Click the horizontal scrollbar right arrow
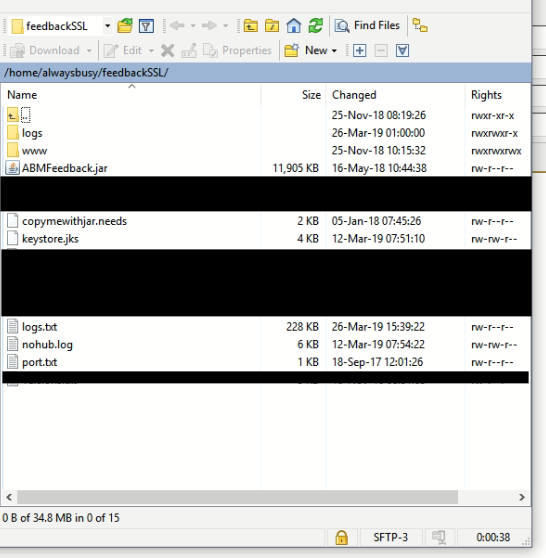The height and width of the screenshot is (558, 546). click(x=522, y=497)
